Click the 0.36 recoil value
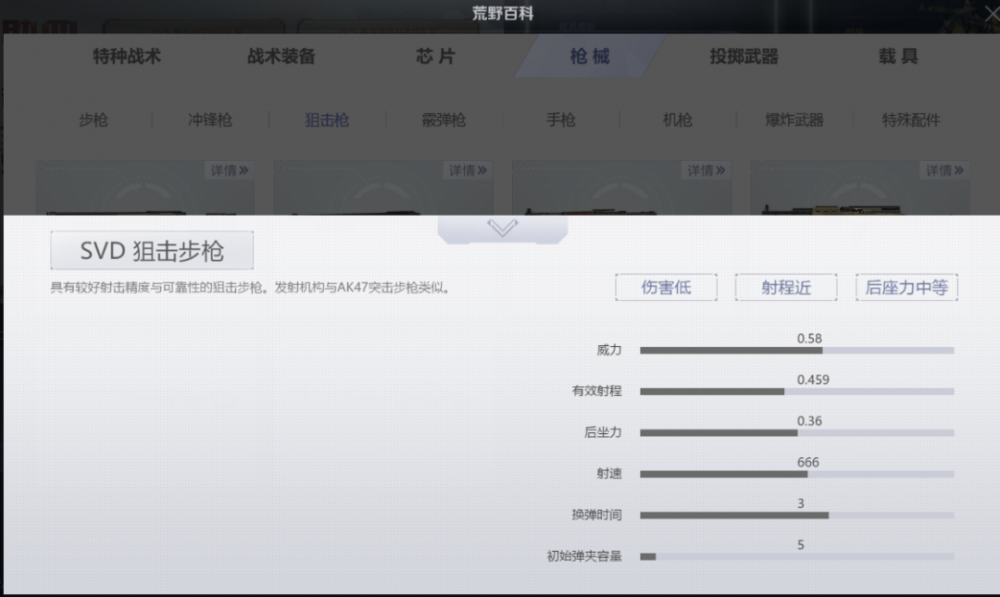The image size is (1000, 597). pos(809,421)
